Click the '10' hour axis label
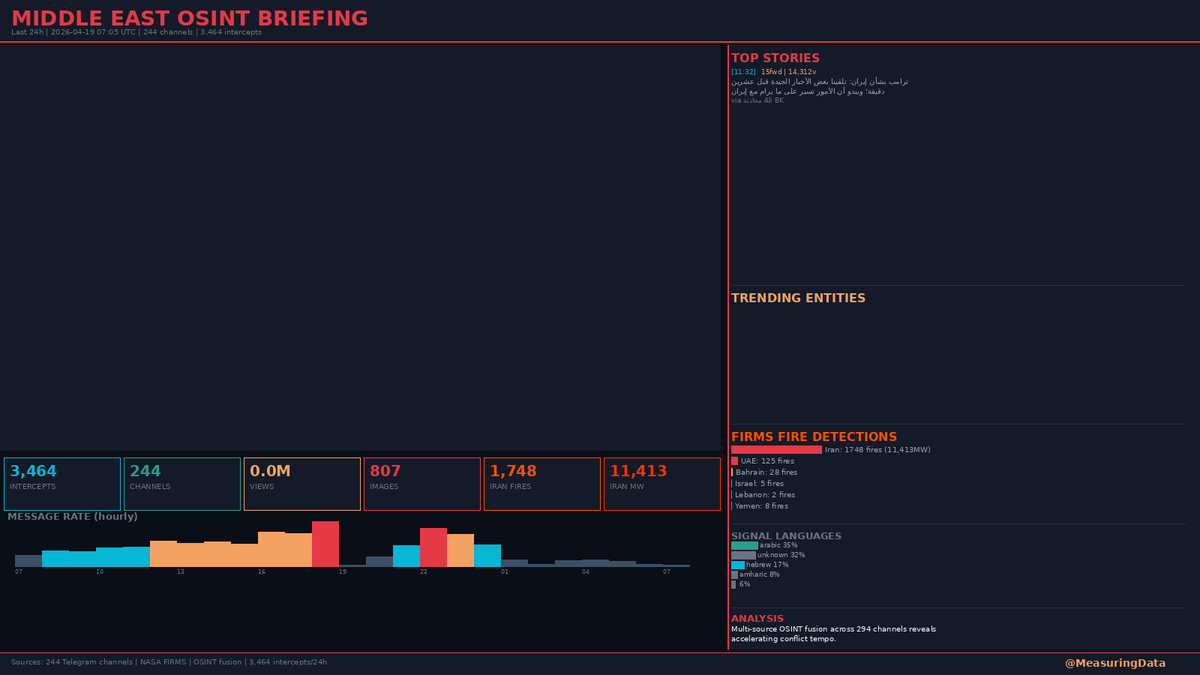The width and height of the screenshot is (1200, 675). (x=99, y=572)
